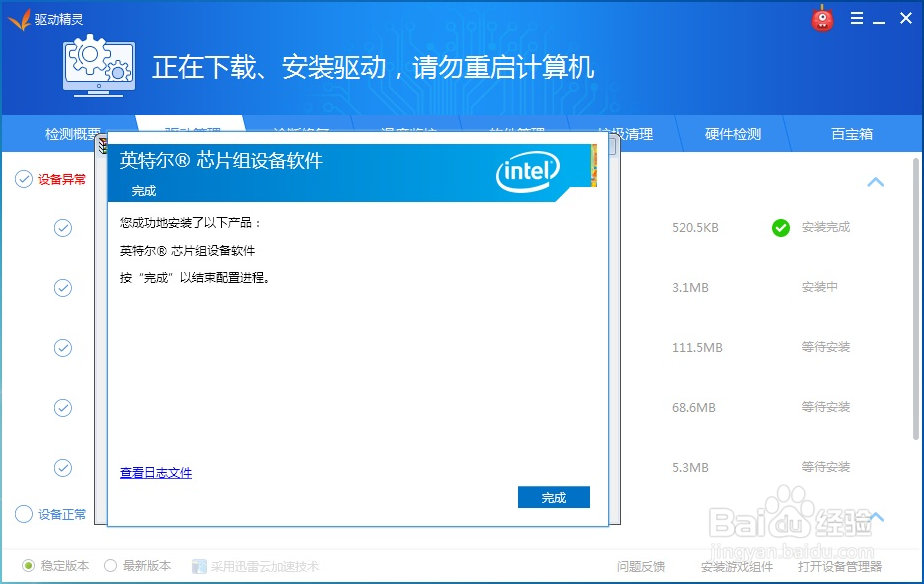924x584 pixels.
Task: Uncheck the driver row sized 3.1MB
Action: (63, 288)
